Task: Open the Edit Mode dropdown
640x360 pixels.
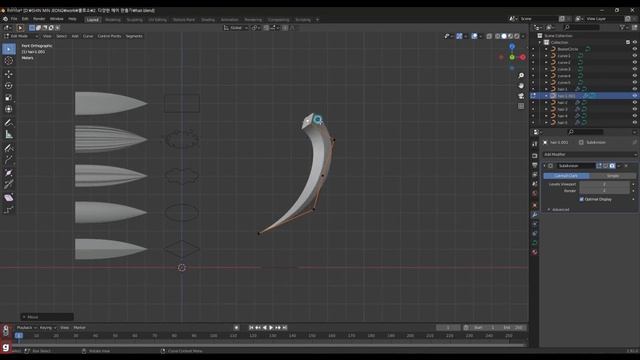Action: (x=21, y=36)
